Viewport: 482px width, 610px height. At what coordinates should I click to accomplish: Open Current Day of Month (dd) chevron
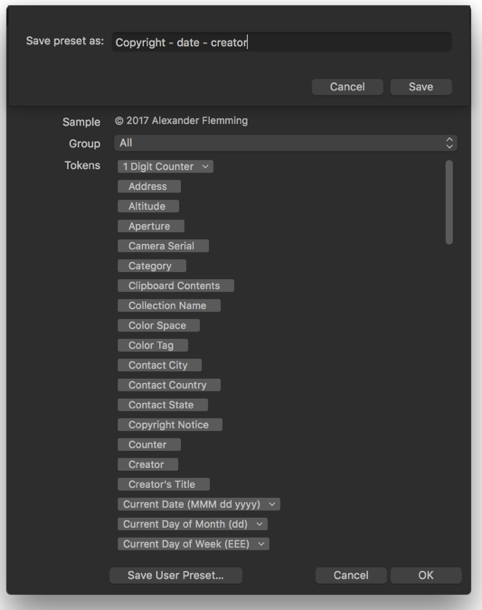pos(259,524)
